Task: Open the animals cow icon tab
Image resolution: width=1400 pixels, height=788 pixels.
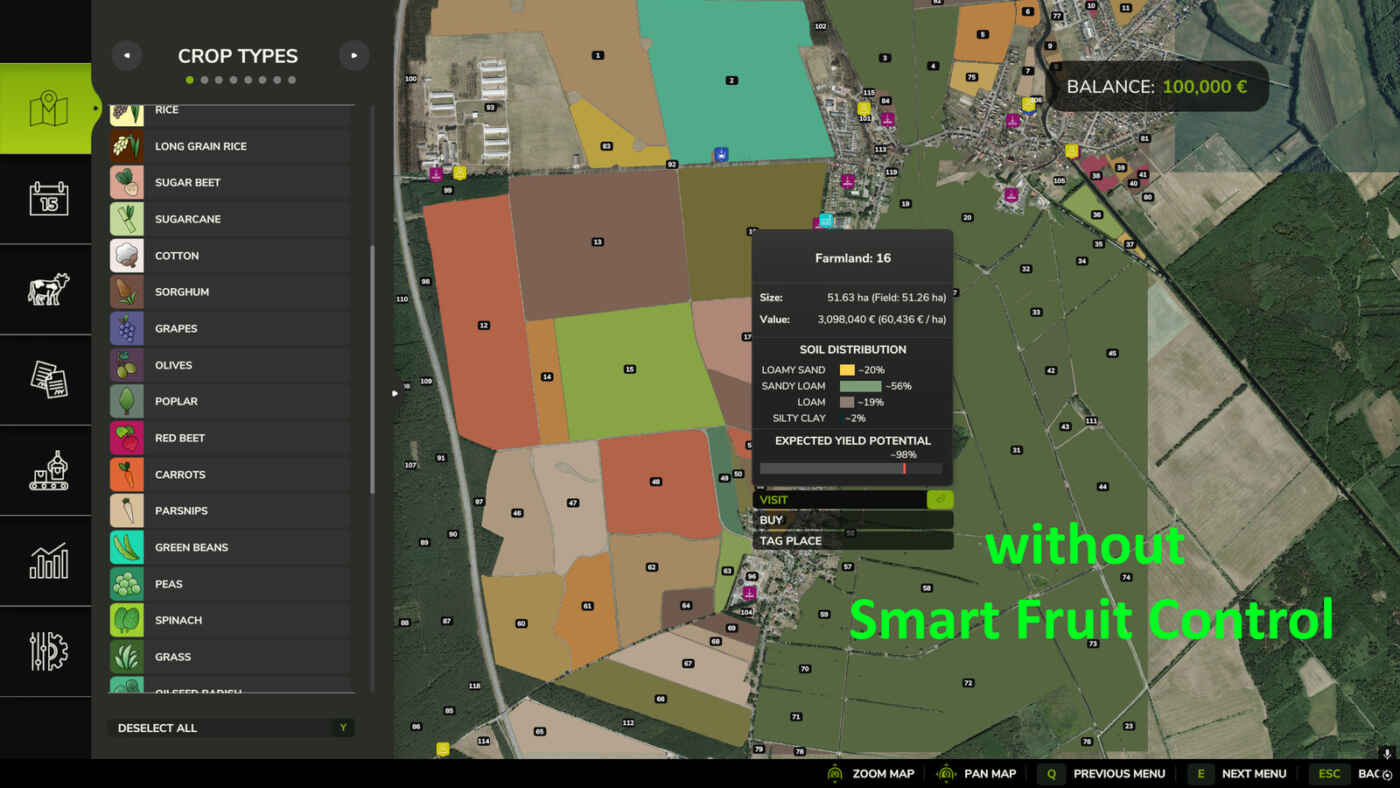Action: point(48,290)
